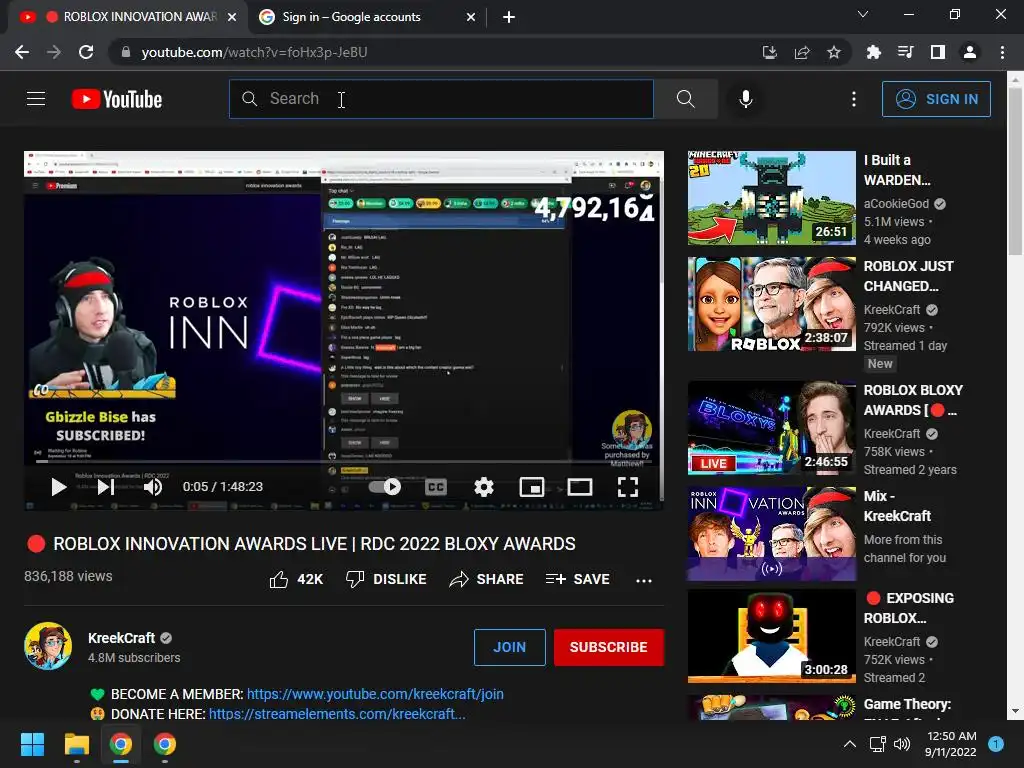Open volume control in system tray
1024x768 pixels.
tap(902, 744)
